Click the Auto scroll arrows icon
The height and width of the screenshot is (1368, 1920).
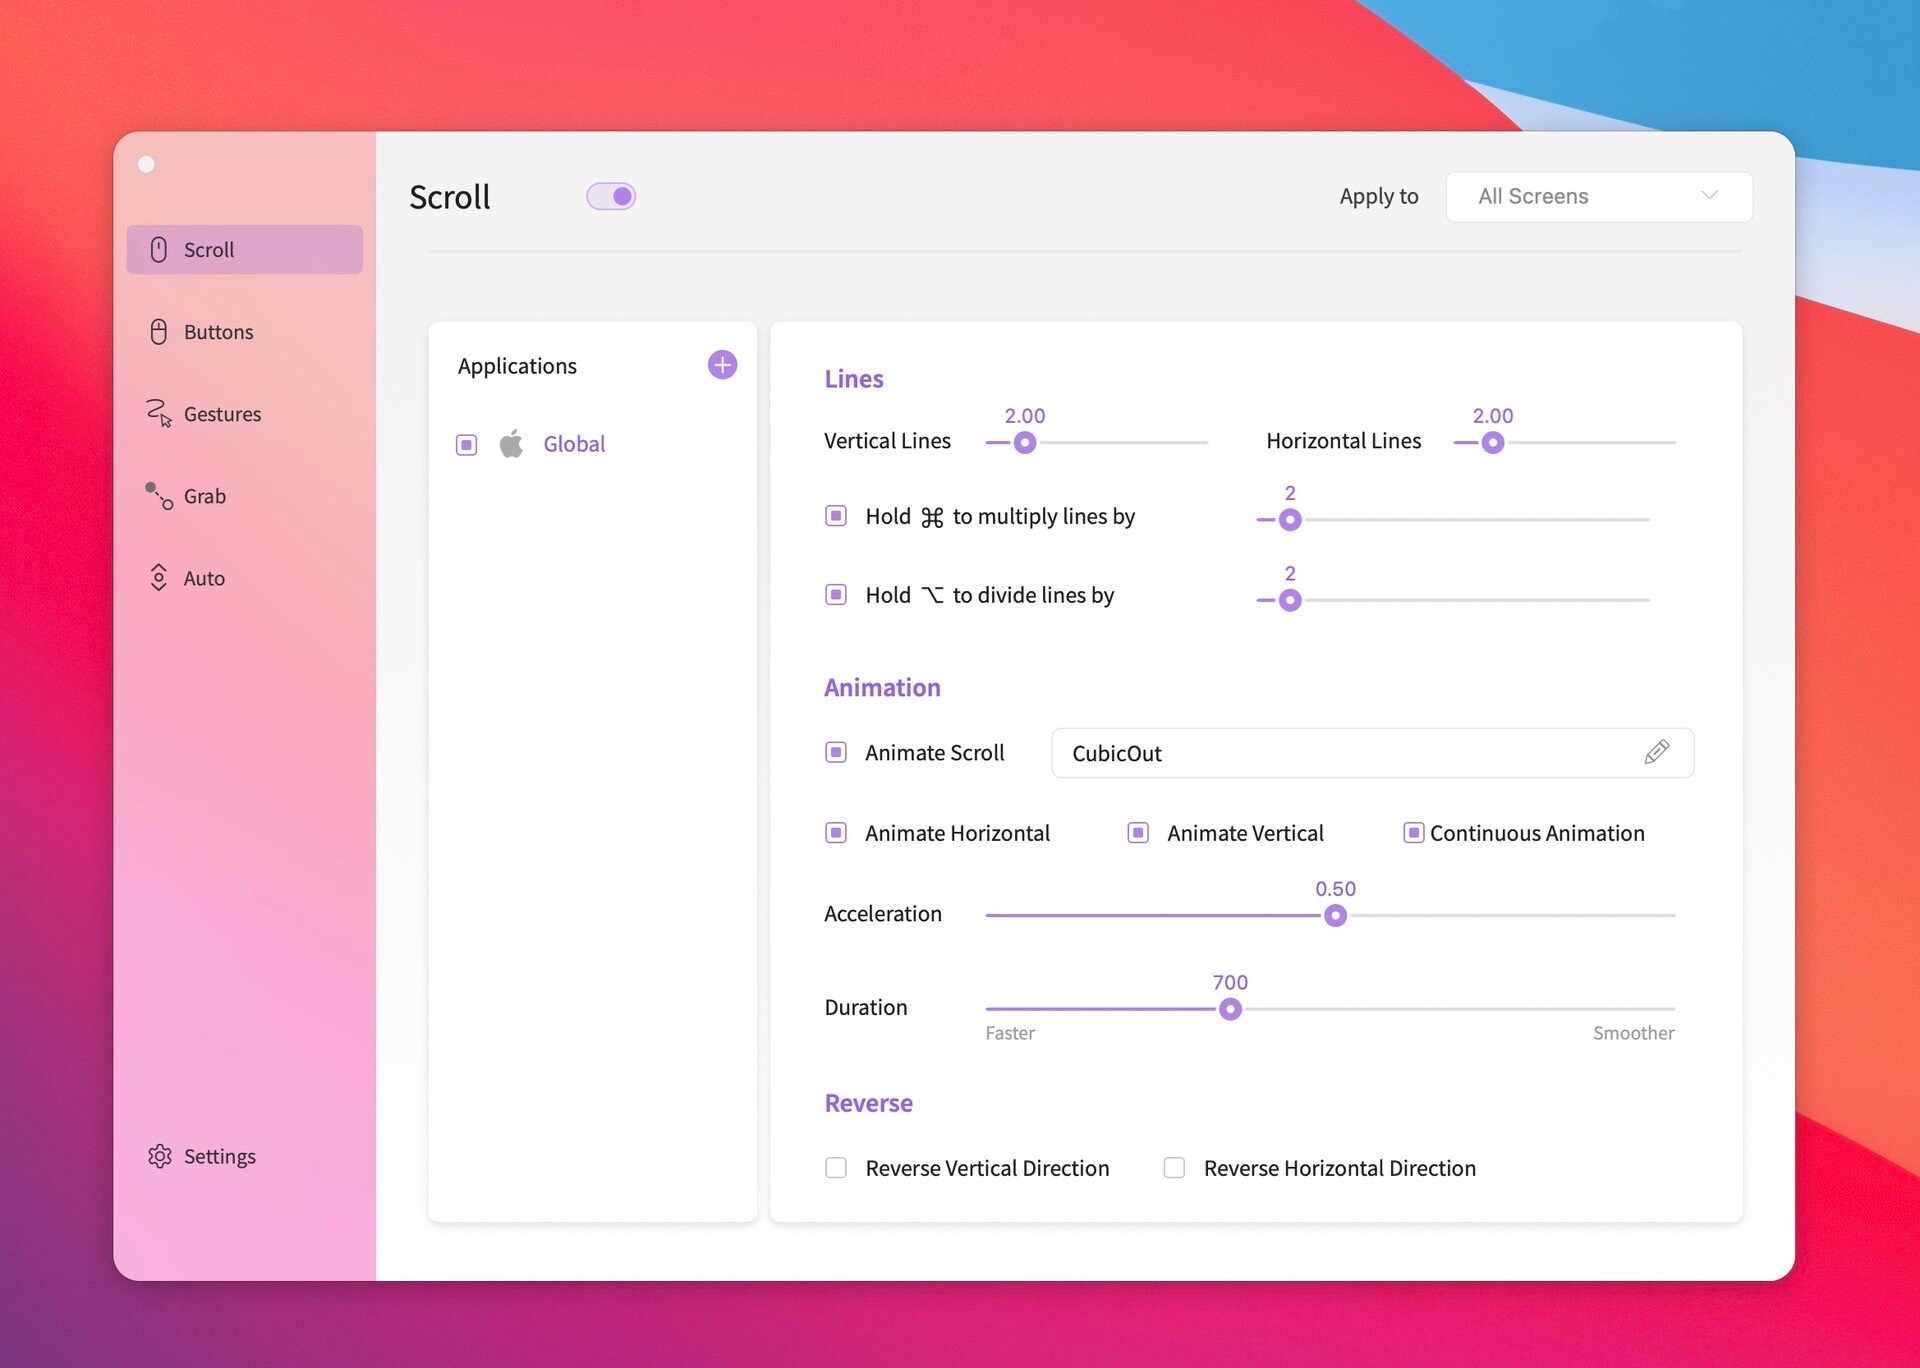[x=158, y=578]
